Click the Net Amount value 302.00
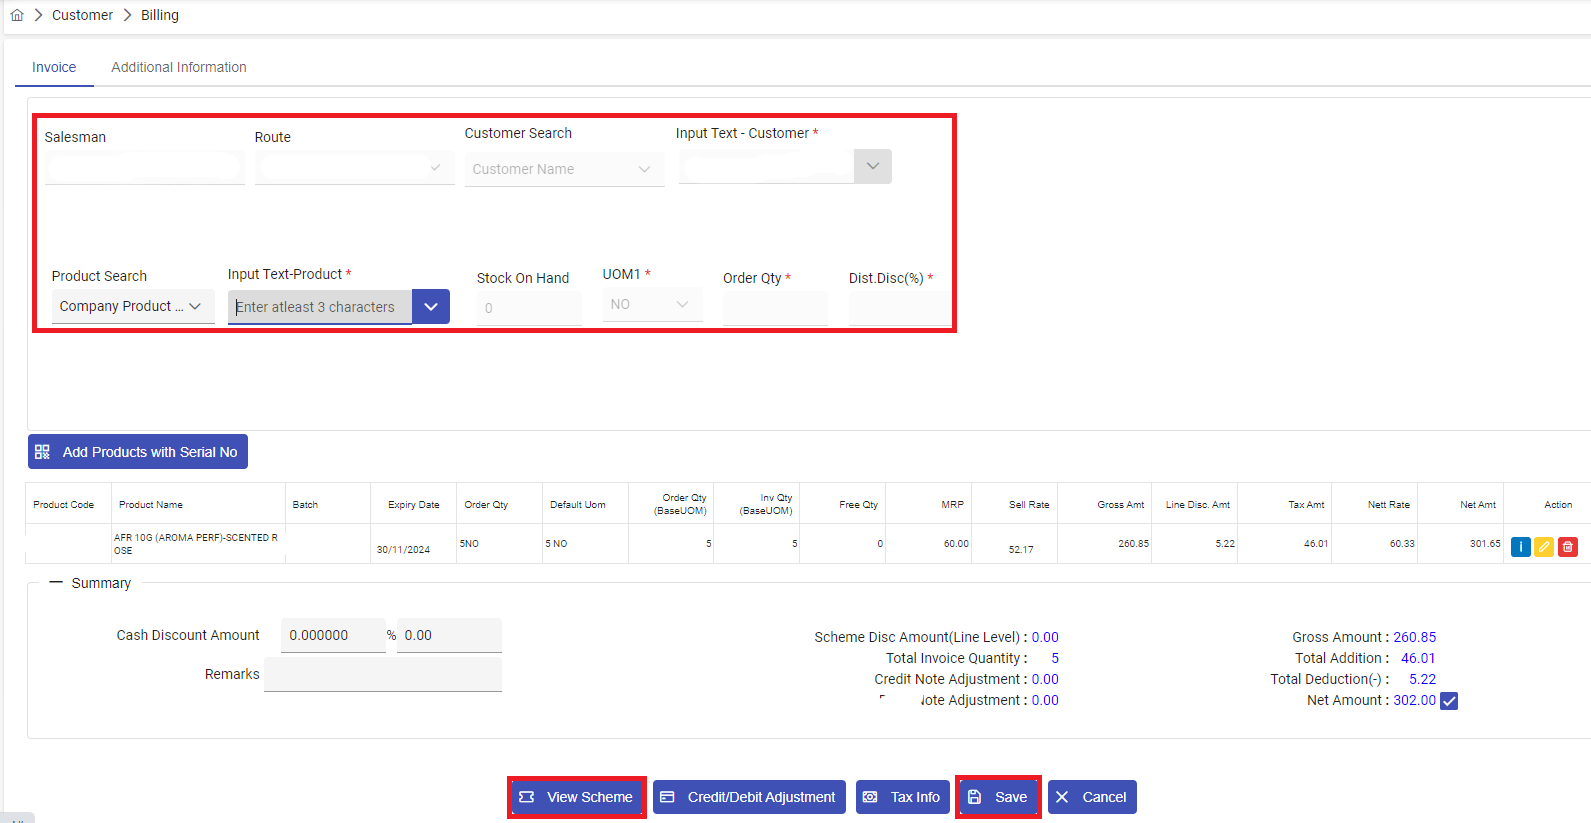The height and width of the screenshot is (823, 1591). [x=1414, y=700]
